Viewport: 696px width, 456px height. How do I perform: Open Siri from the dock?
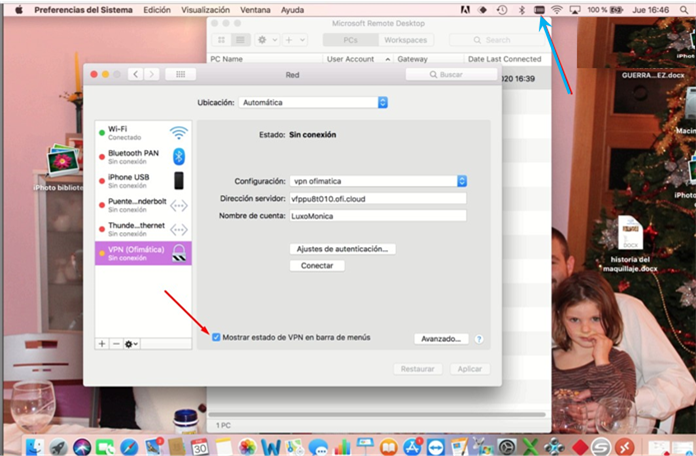(82, 446)
